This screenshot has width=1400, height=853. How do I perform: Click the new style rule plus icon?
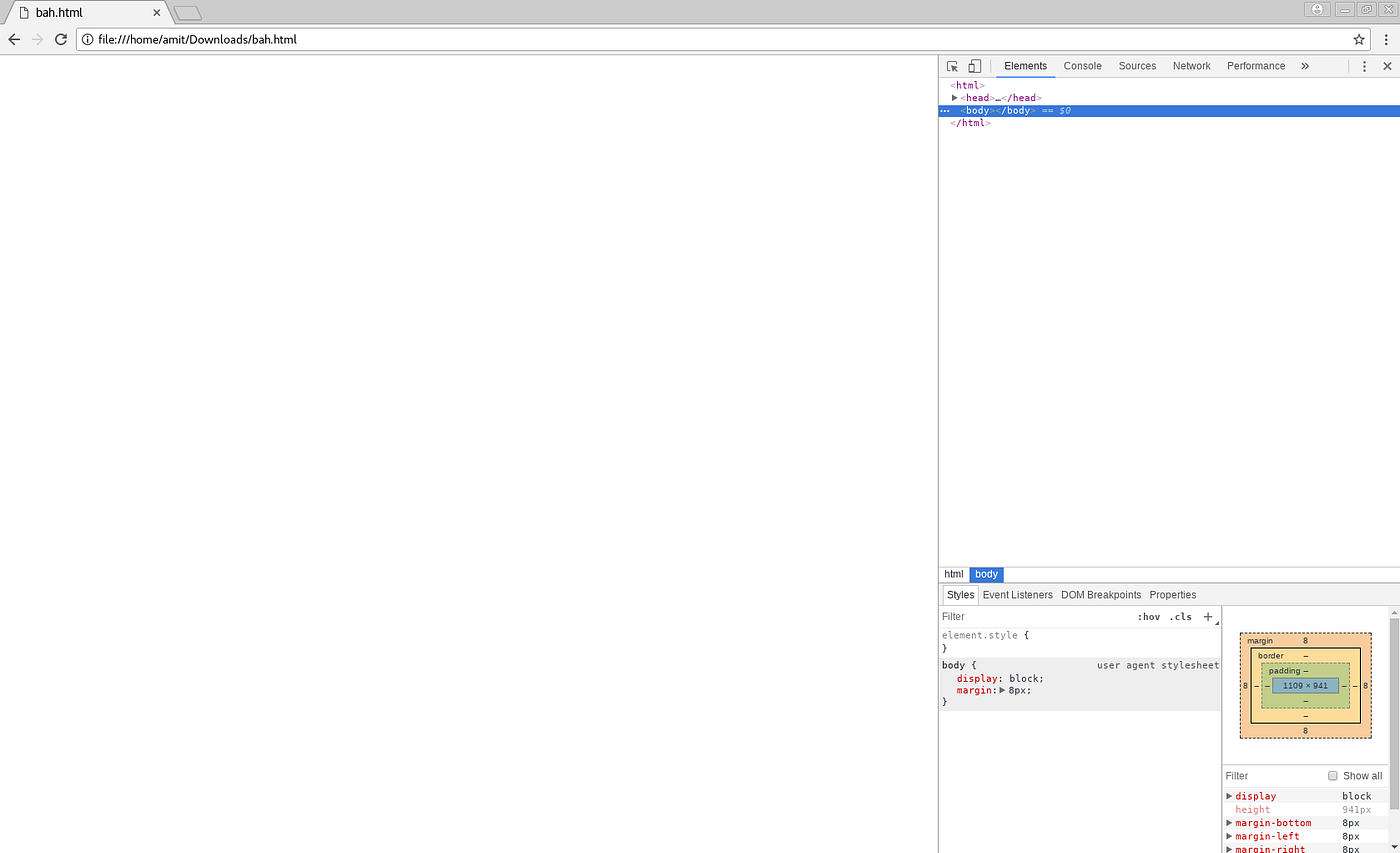pos(1208,617)
